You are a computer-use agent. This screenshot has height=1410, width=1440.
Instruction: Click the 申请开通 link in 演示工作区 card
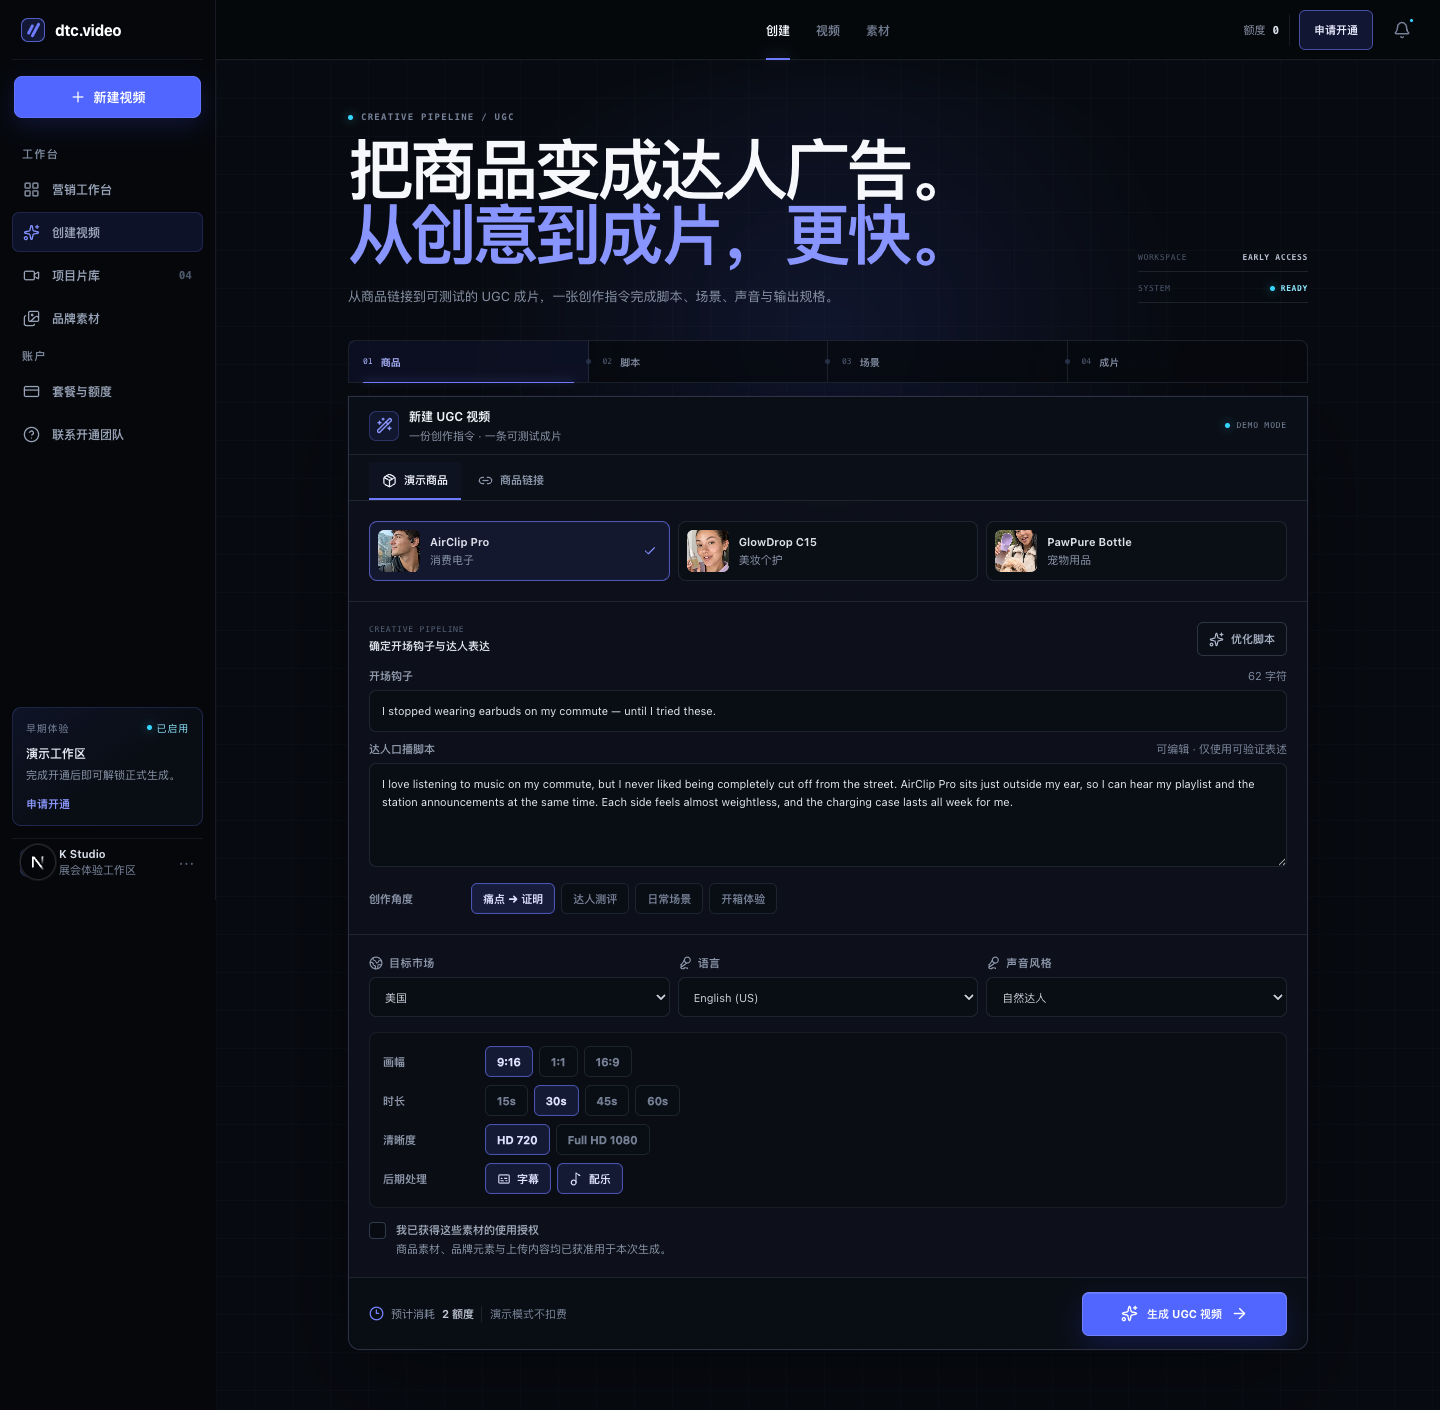48,804
